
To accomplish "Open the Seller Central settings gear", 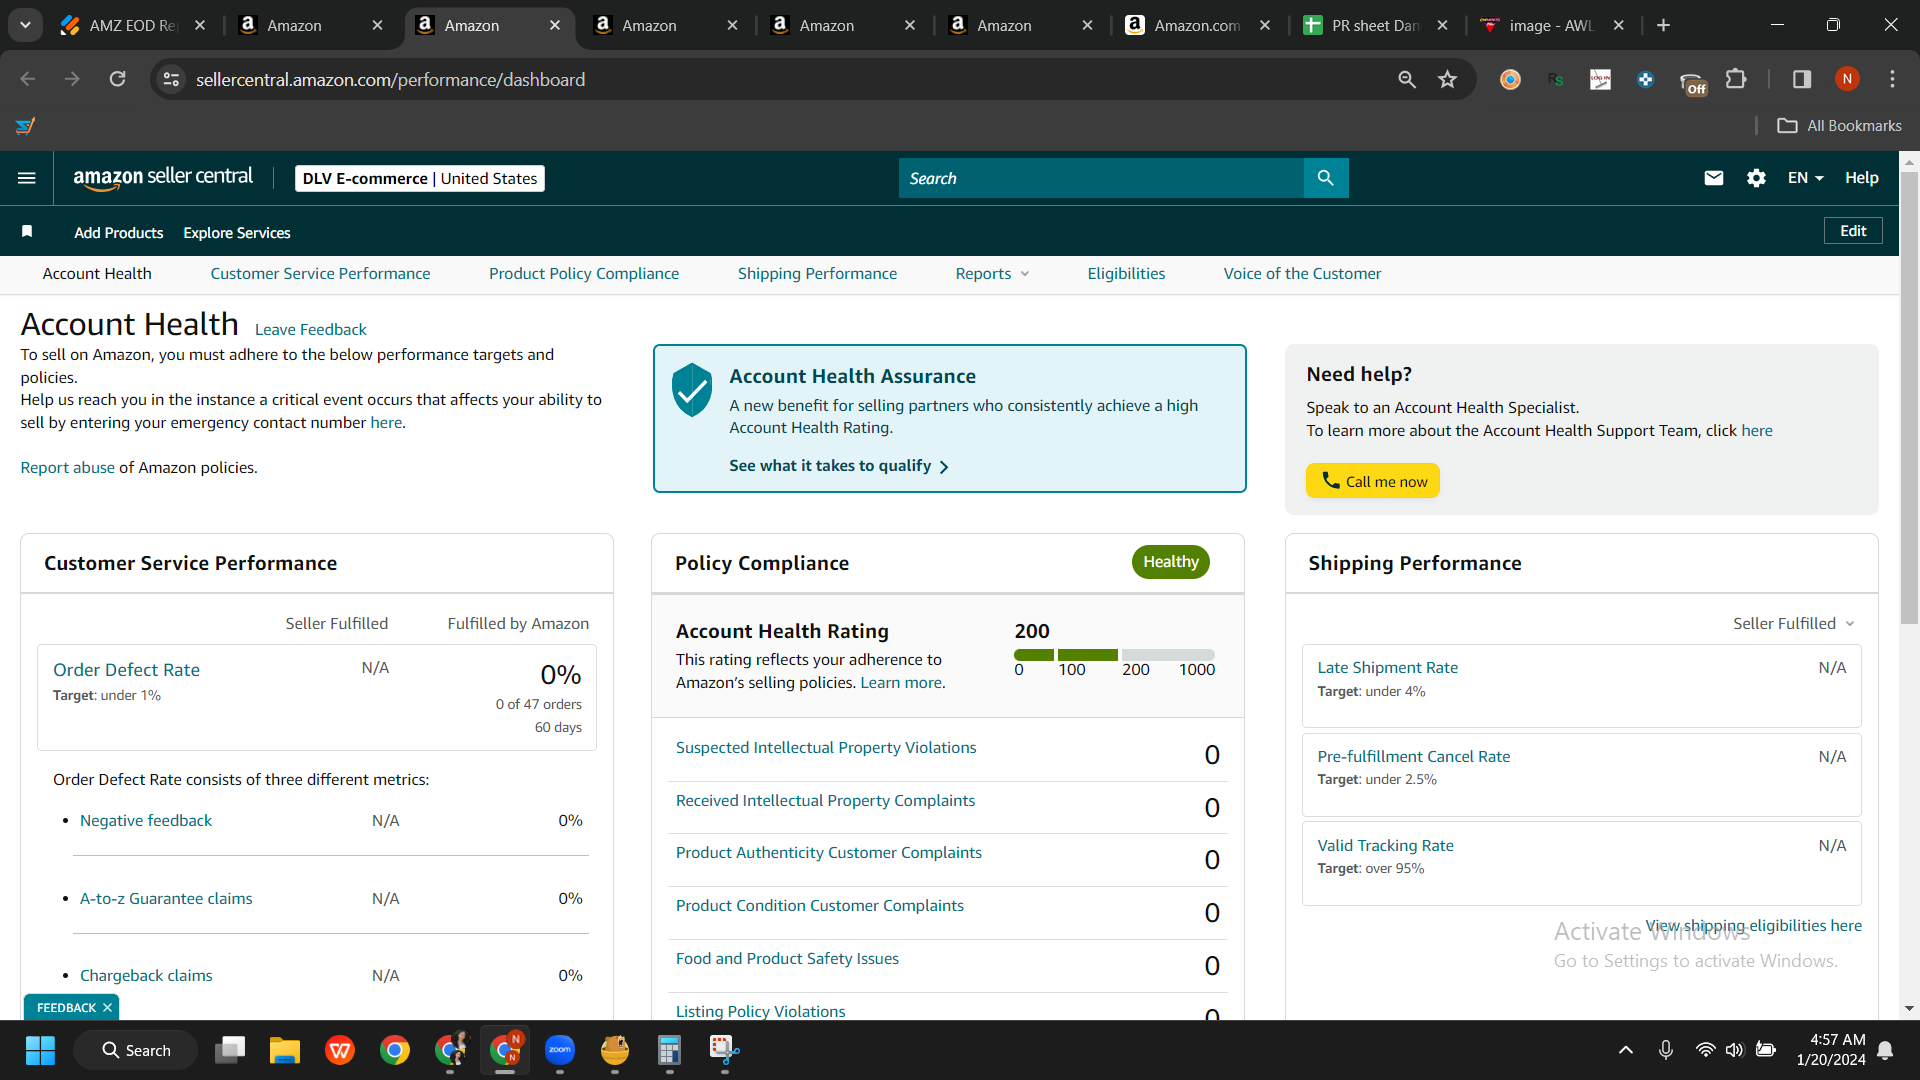I will [1756, 178].
